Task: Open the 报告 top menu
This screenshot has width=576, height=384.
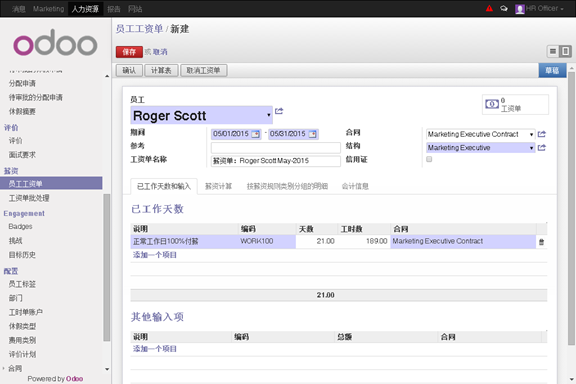Action: [x=114, y=9]
